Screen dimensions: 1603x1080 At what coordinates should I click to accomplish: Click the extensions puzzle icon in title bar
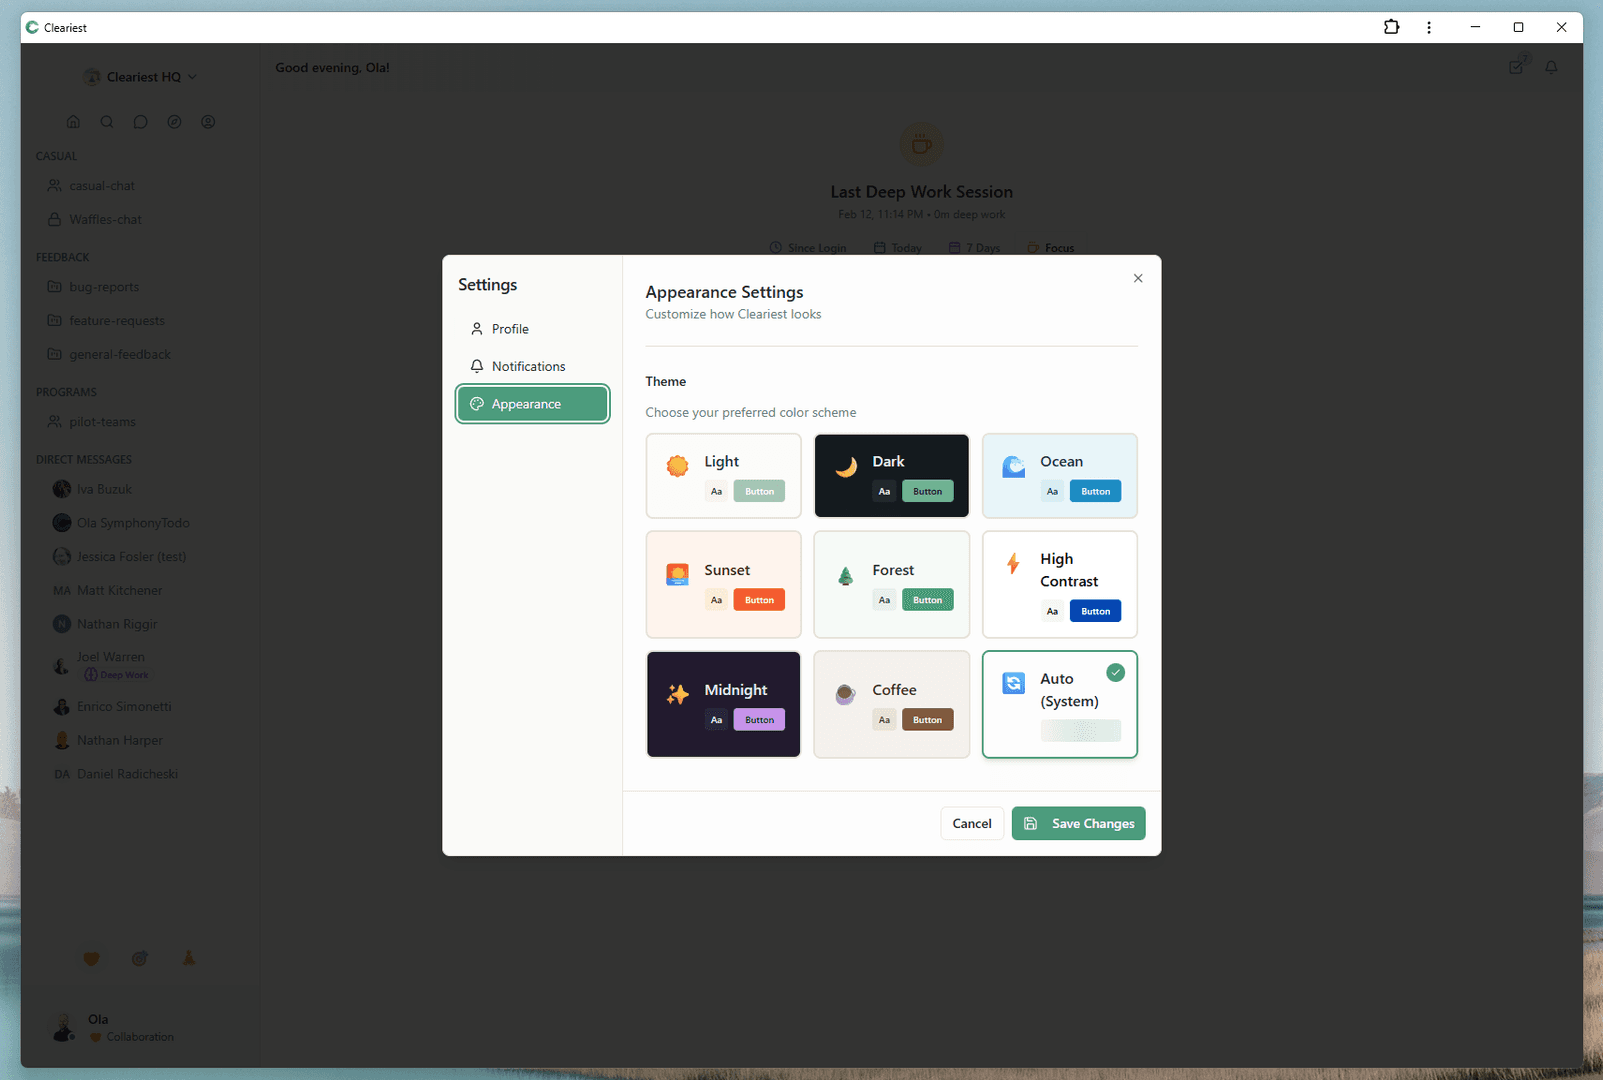click(x=1391, y=27)
